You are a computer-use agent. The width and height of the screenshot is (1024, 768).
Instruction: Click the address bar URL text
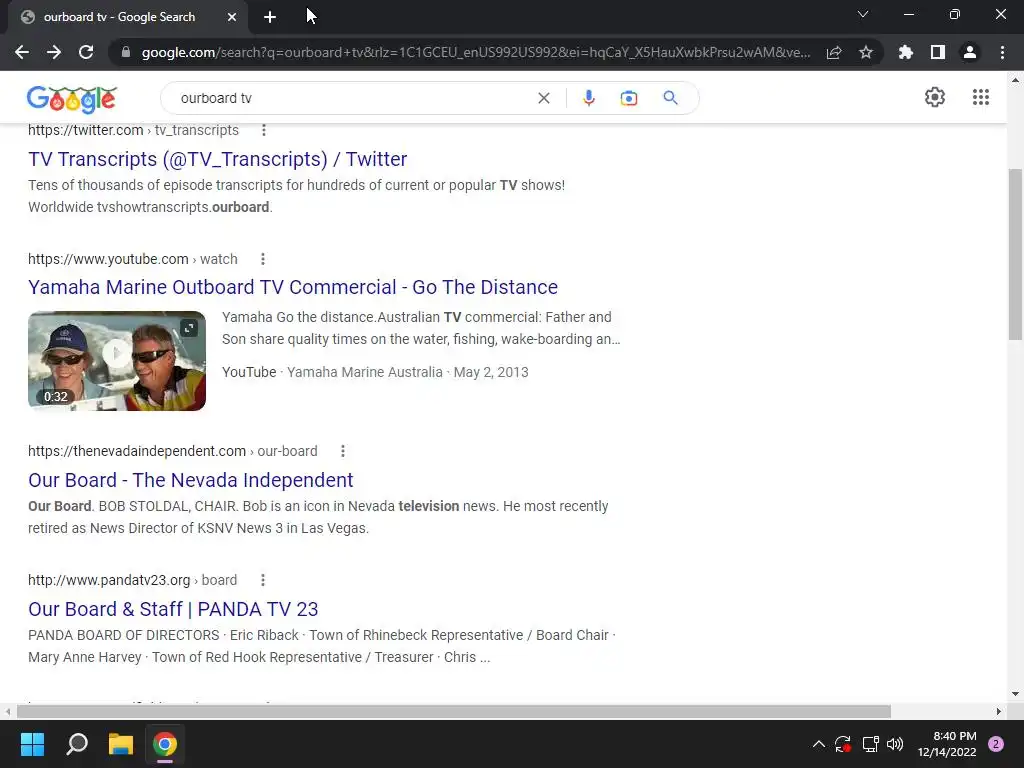476,52
